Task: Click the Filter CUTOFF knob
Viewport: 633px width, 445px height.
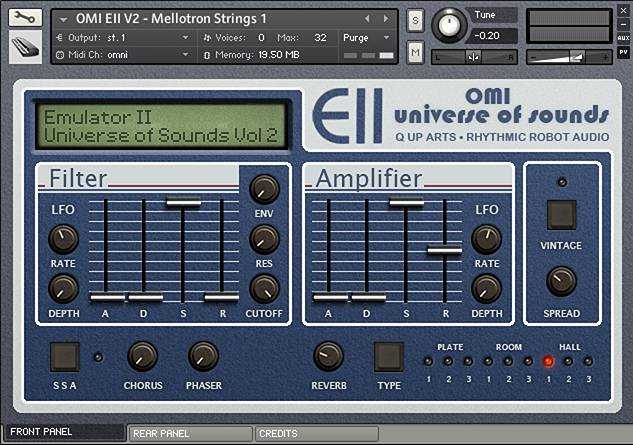Action: click(x=264, y=289)
